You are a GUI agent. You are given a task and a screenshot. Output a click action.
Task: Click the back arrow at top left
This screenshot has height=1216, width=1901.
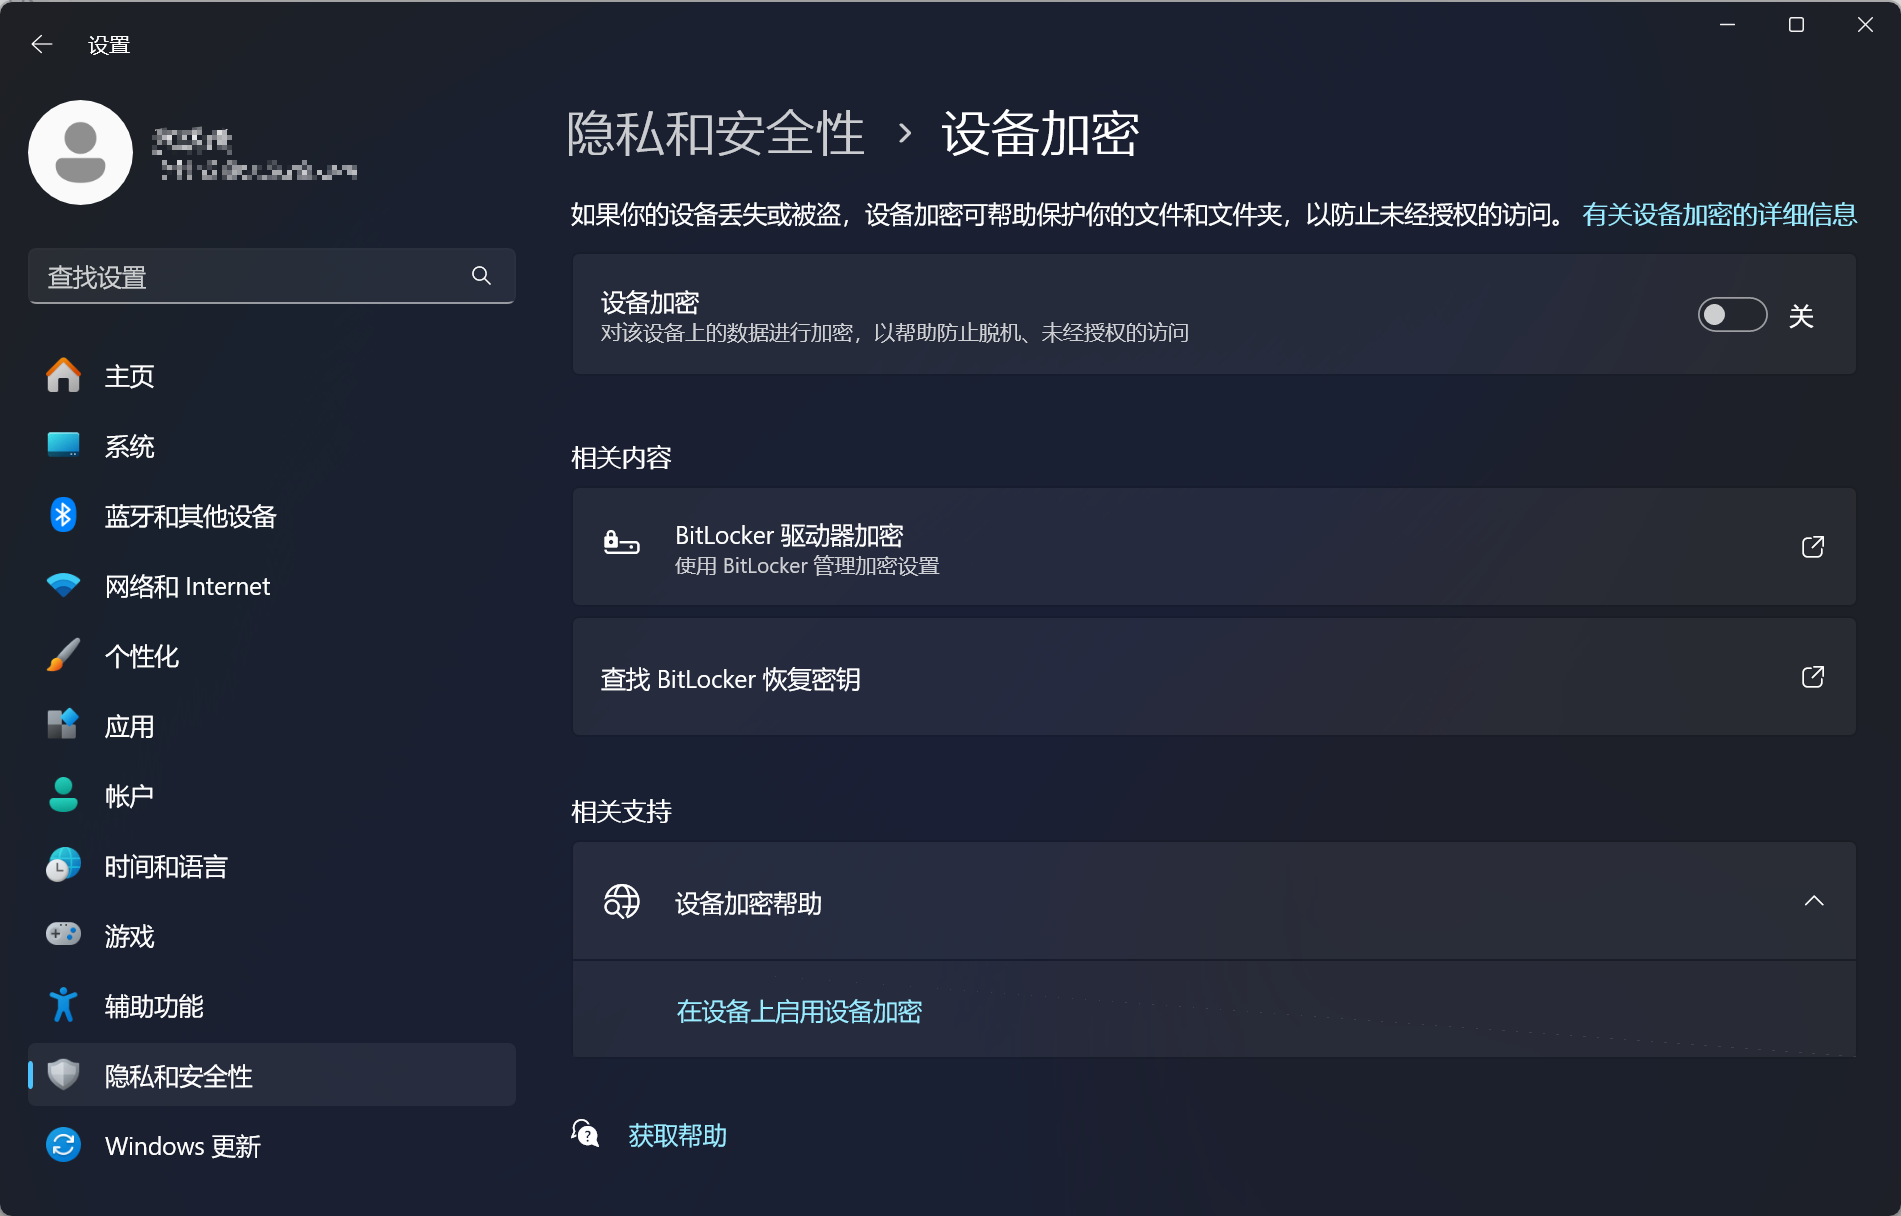point(41,44)
